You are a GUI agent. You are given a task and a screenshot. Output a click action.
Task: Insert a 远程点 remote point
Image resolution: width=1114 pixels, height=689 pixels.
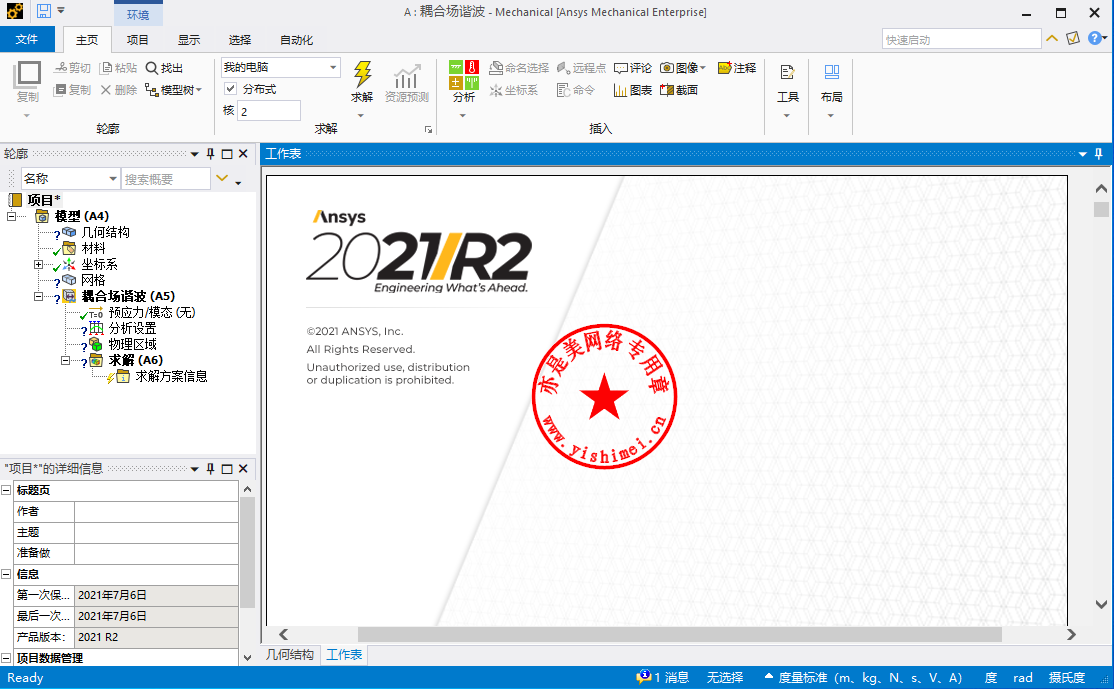click(582, 68)
